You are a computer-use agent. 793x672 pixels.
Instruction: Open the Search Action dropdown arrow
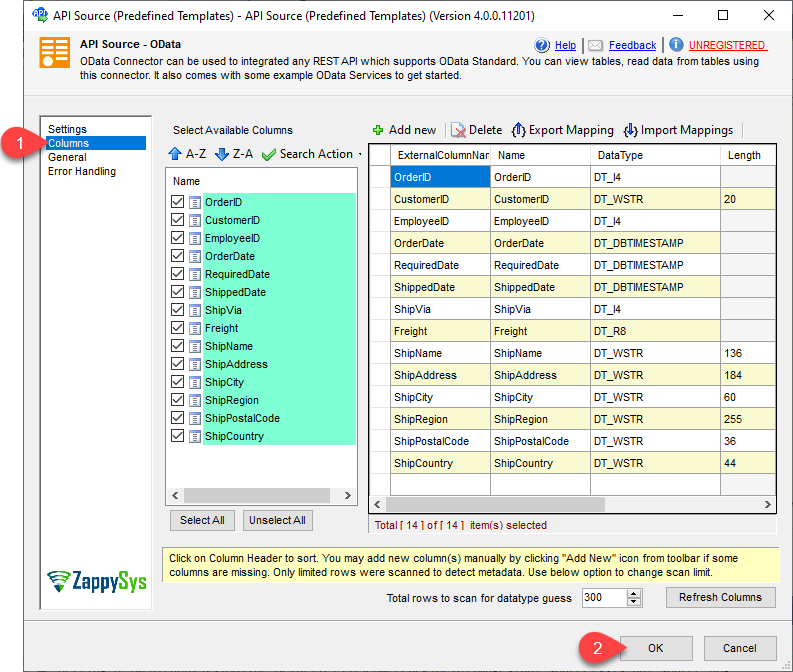360,154
